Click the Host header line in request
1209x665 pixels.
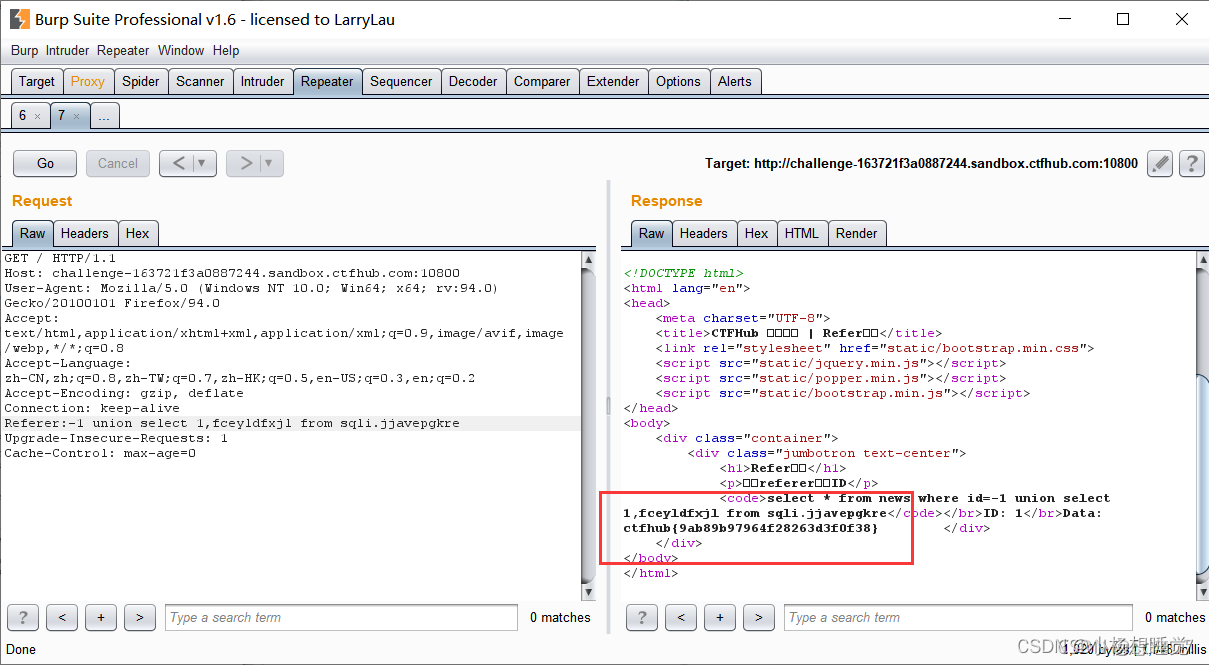[232, 273]
